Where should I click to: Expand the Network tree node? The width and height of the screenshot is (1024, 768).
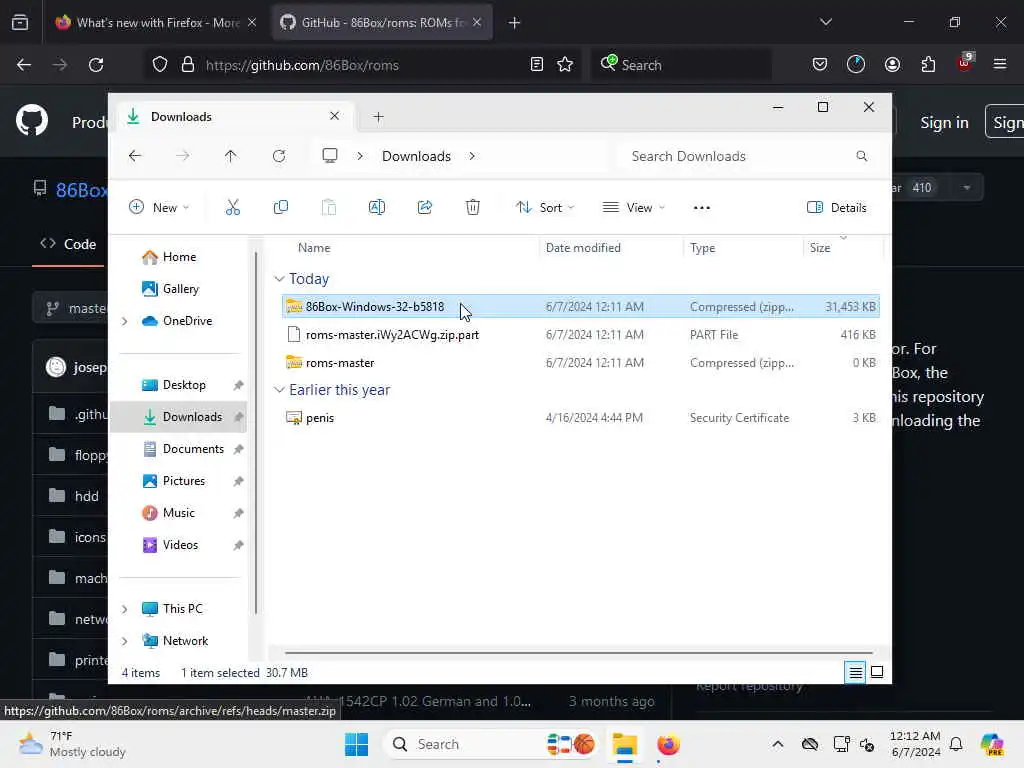click(x=125, y=641)
